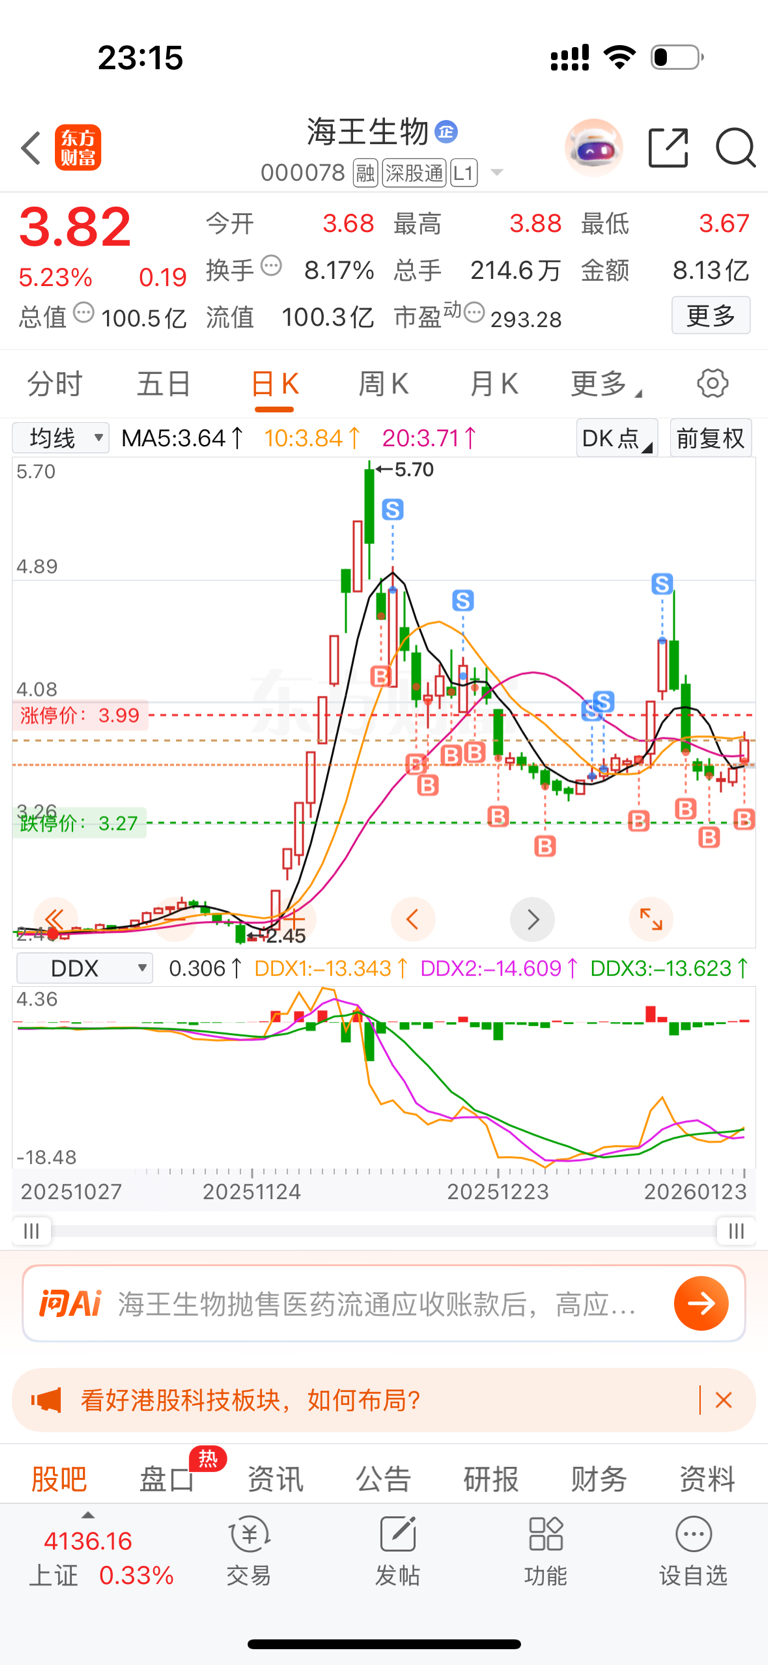Tap the S sell marker at the 5.70 peak

coord(393,510)
